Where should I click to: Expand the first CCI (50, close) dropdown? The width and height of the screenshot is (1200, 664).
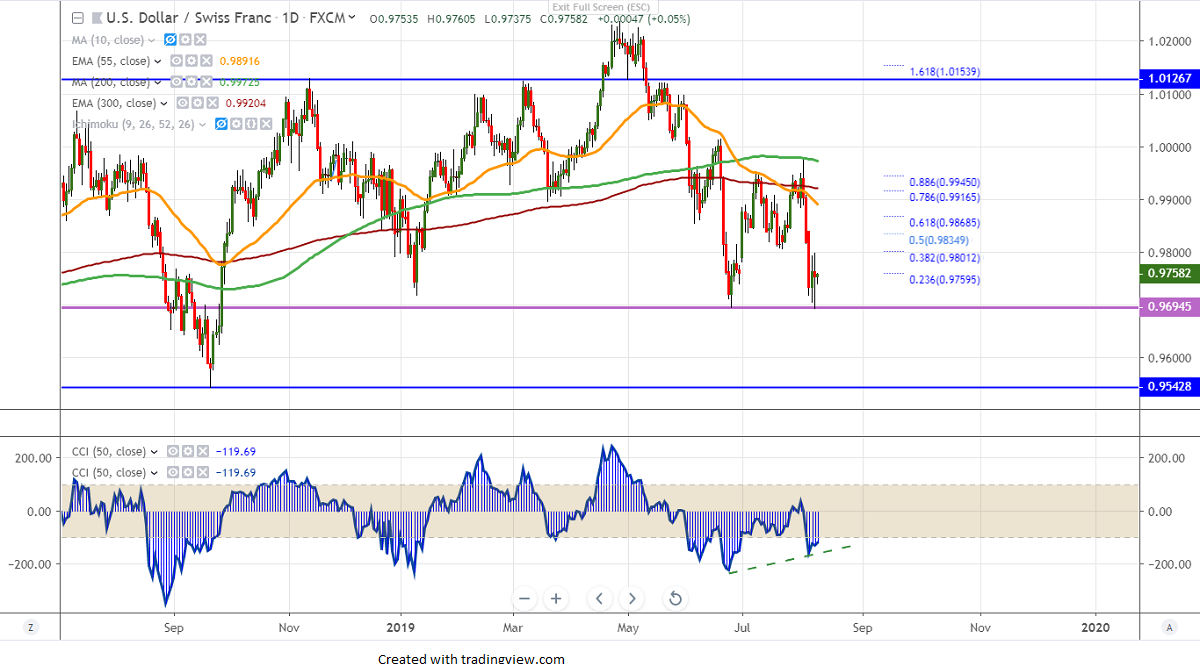point(154,452)
